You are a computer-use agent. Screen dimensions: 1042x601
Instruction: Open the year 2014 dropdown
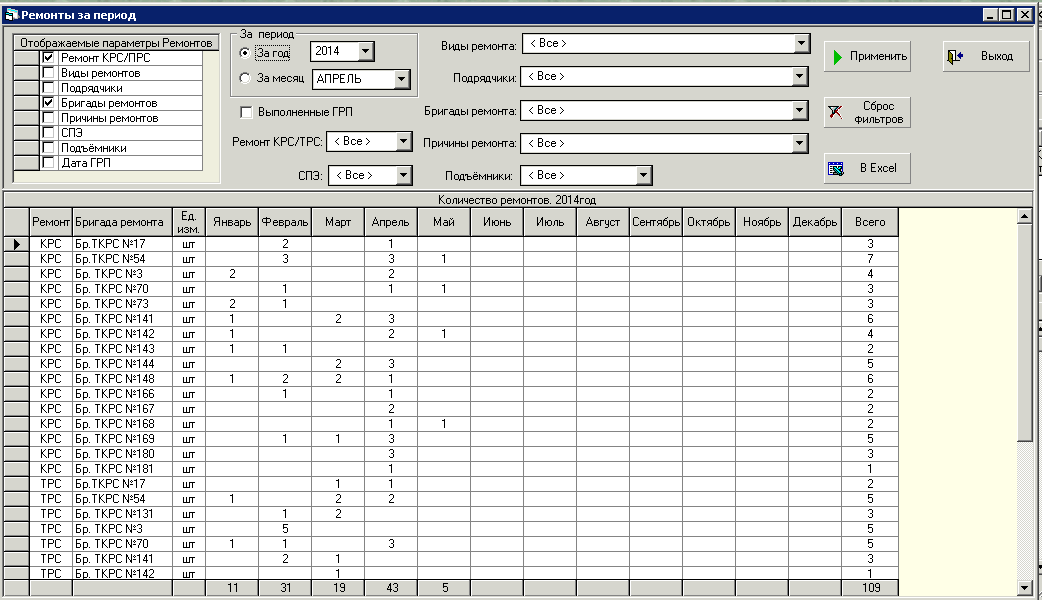(365, 51)
